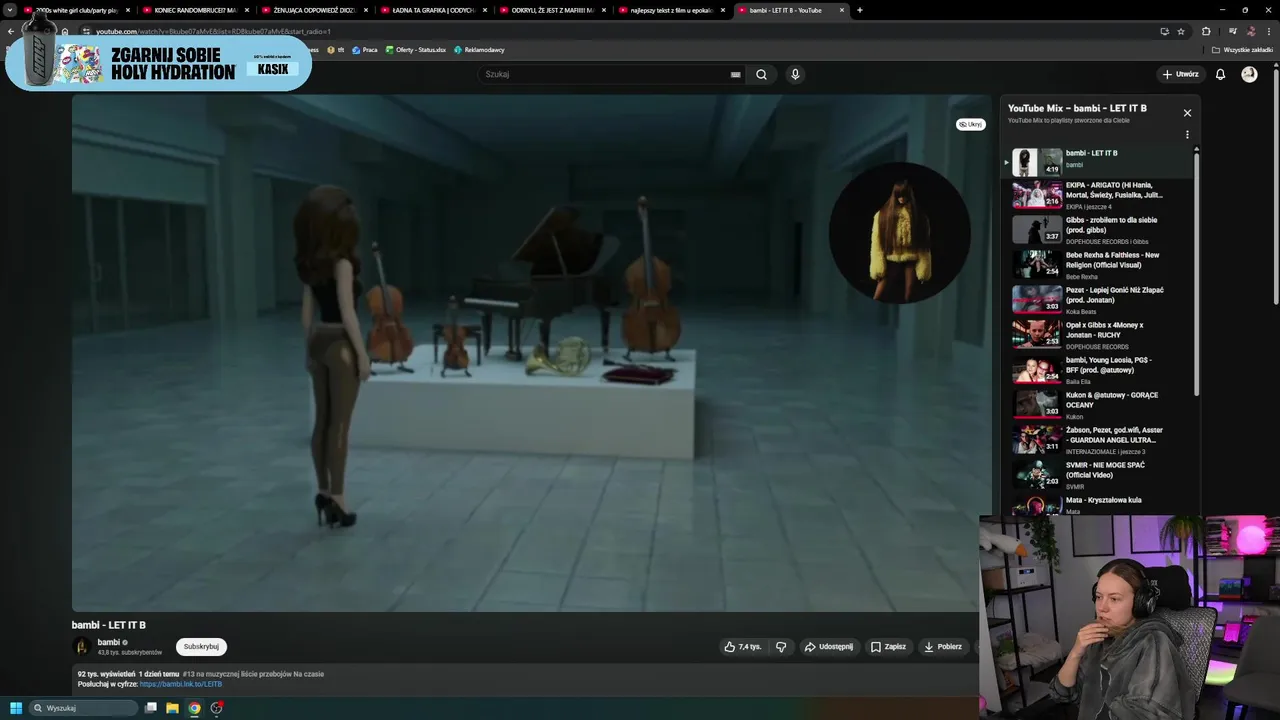Image resolution: width=1280 pixels, height=720 pixels.
Task: Open the Oferty - Status.xlsx bookmark
Action: [x=415, y=49]
